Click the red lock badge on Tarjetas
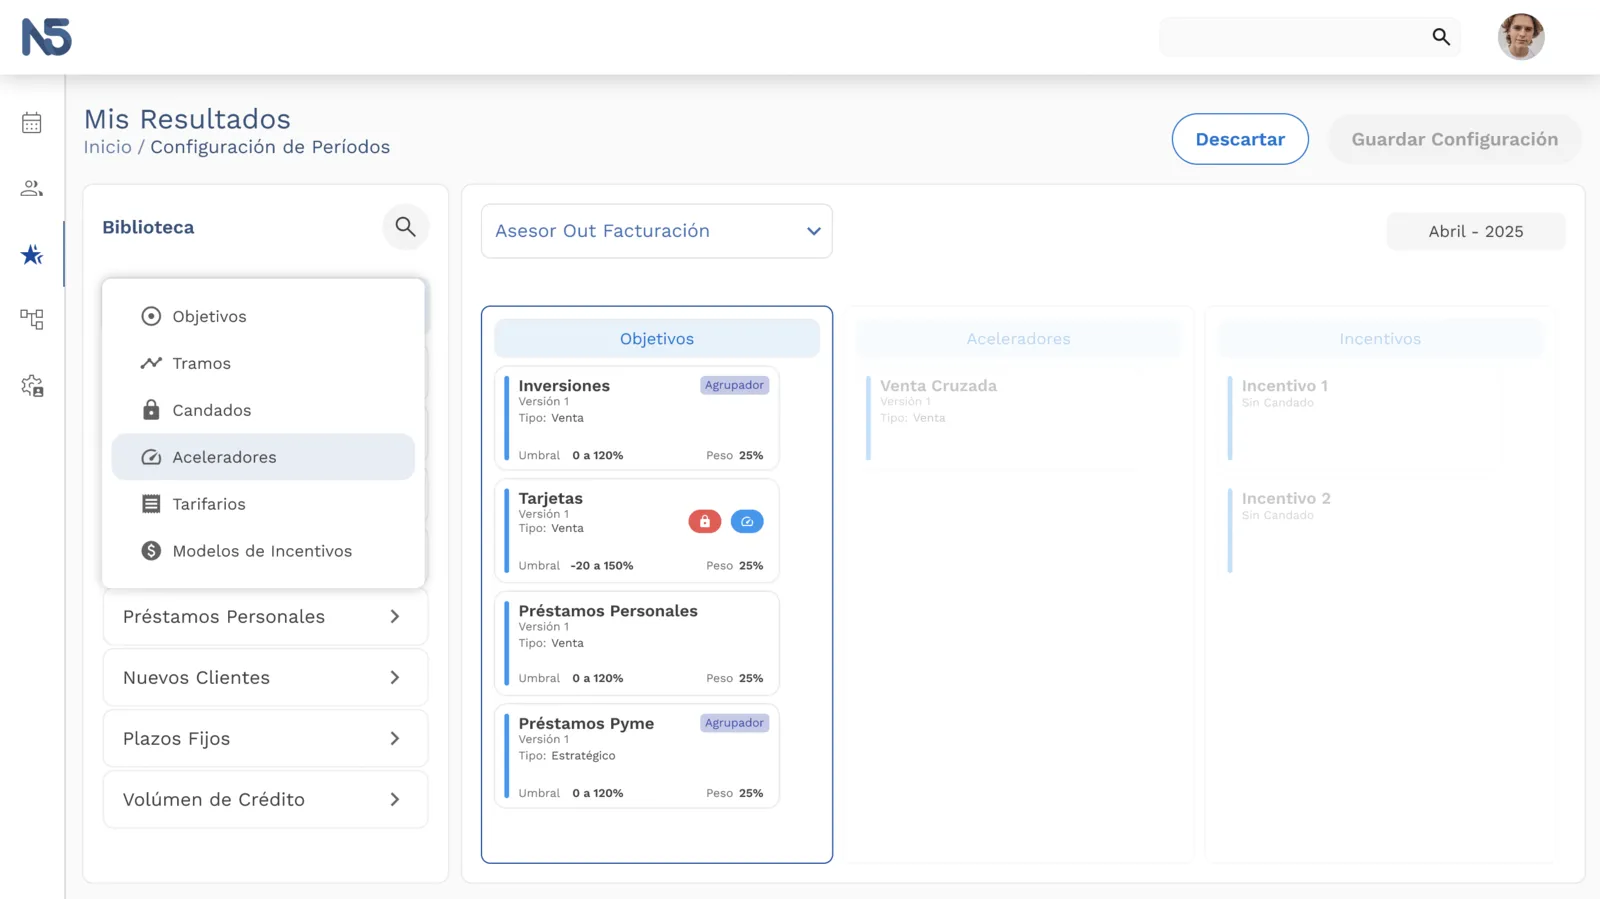Viewport: 1600px width, 899px height. 705,521
